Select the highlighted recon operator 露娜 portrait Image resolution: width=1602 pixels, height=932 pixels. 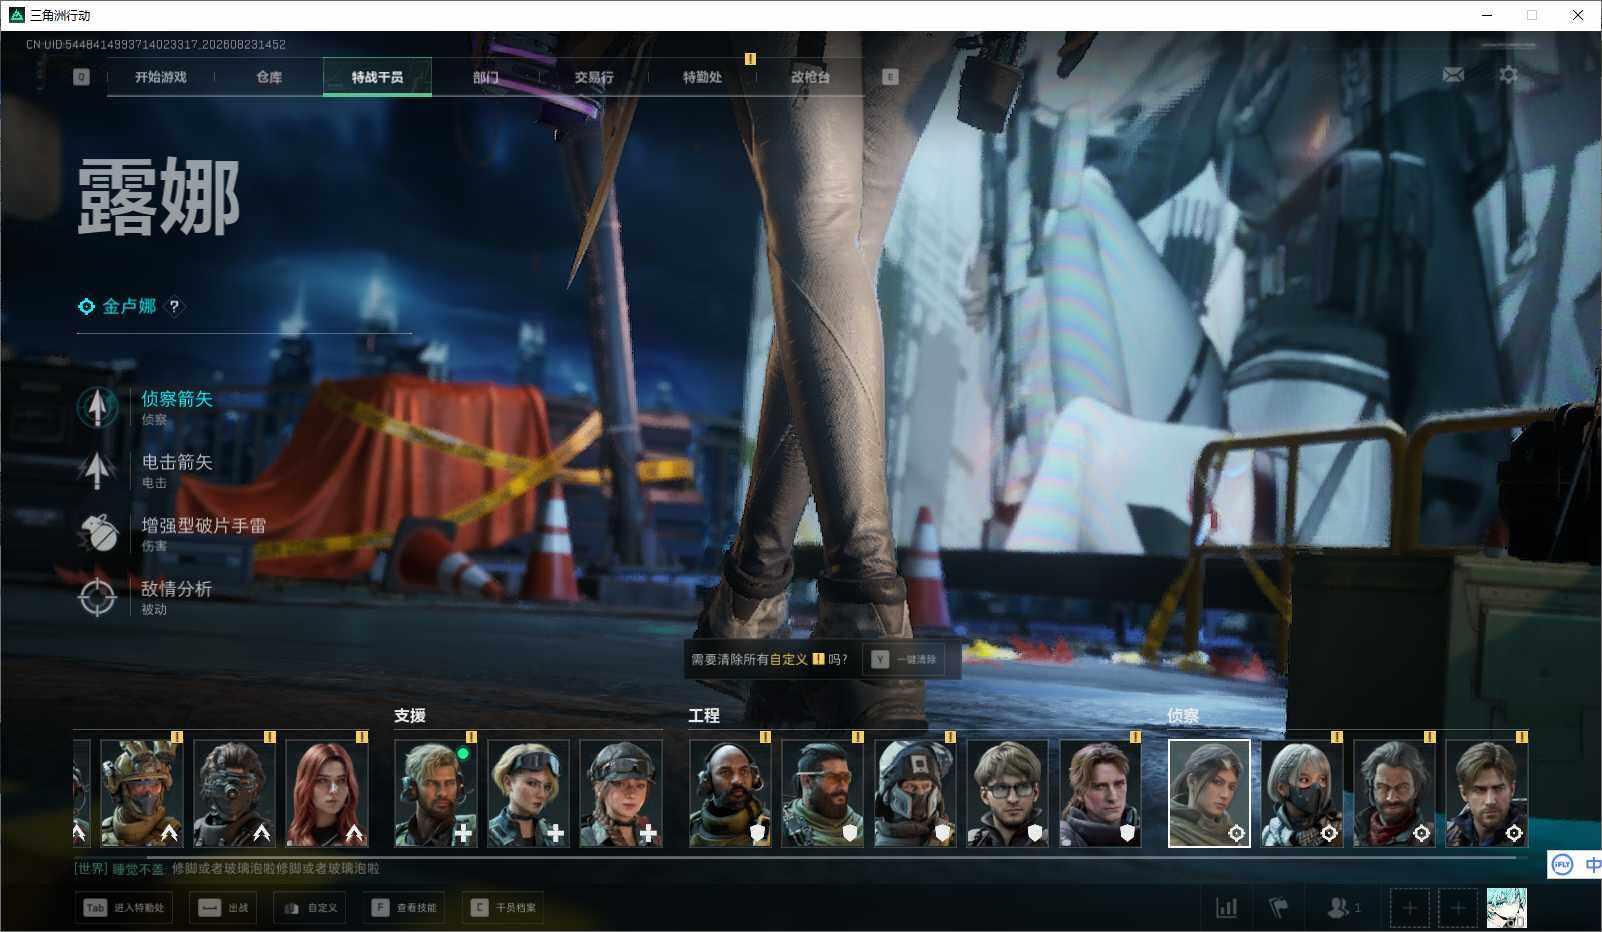tap(1209, 793)
